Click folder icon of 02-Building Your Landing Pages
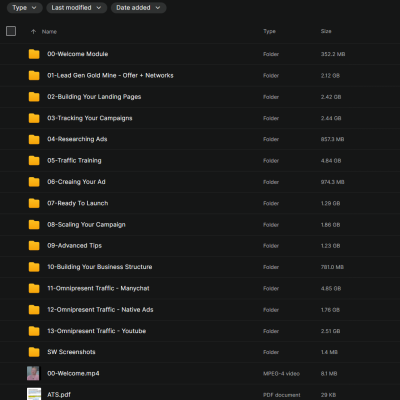This screenshot has height=400, width=400. [x=34, y=97]
